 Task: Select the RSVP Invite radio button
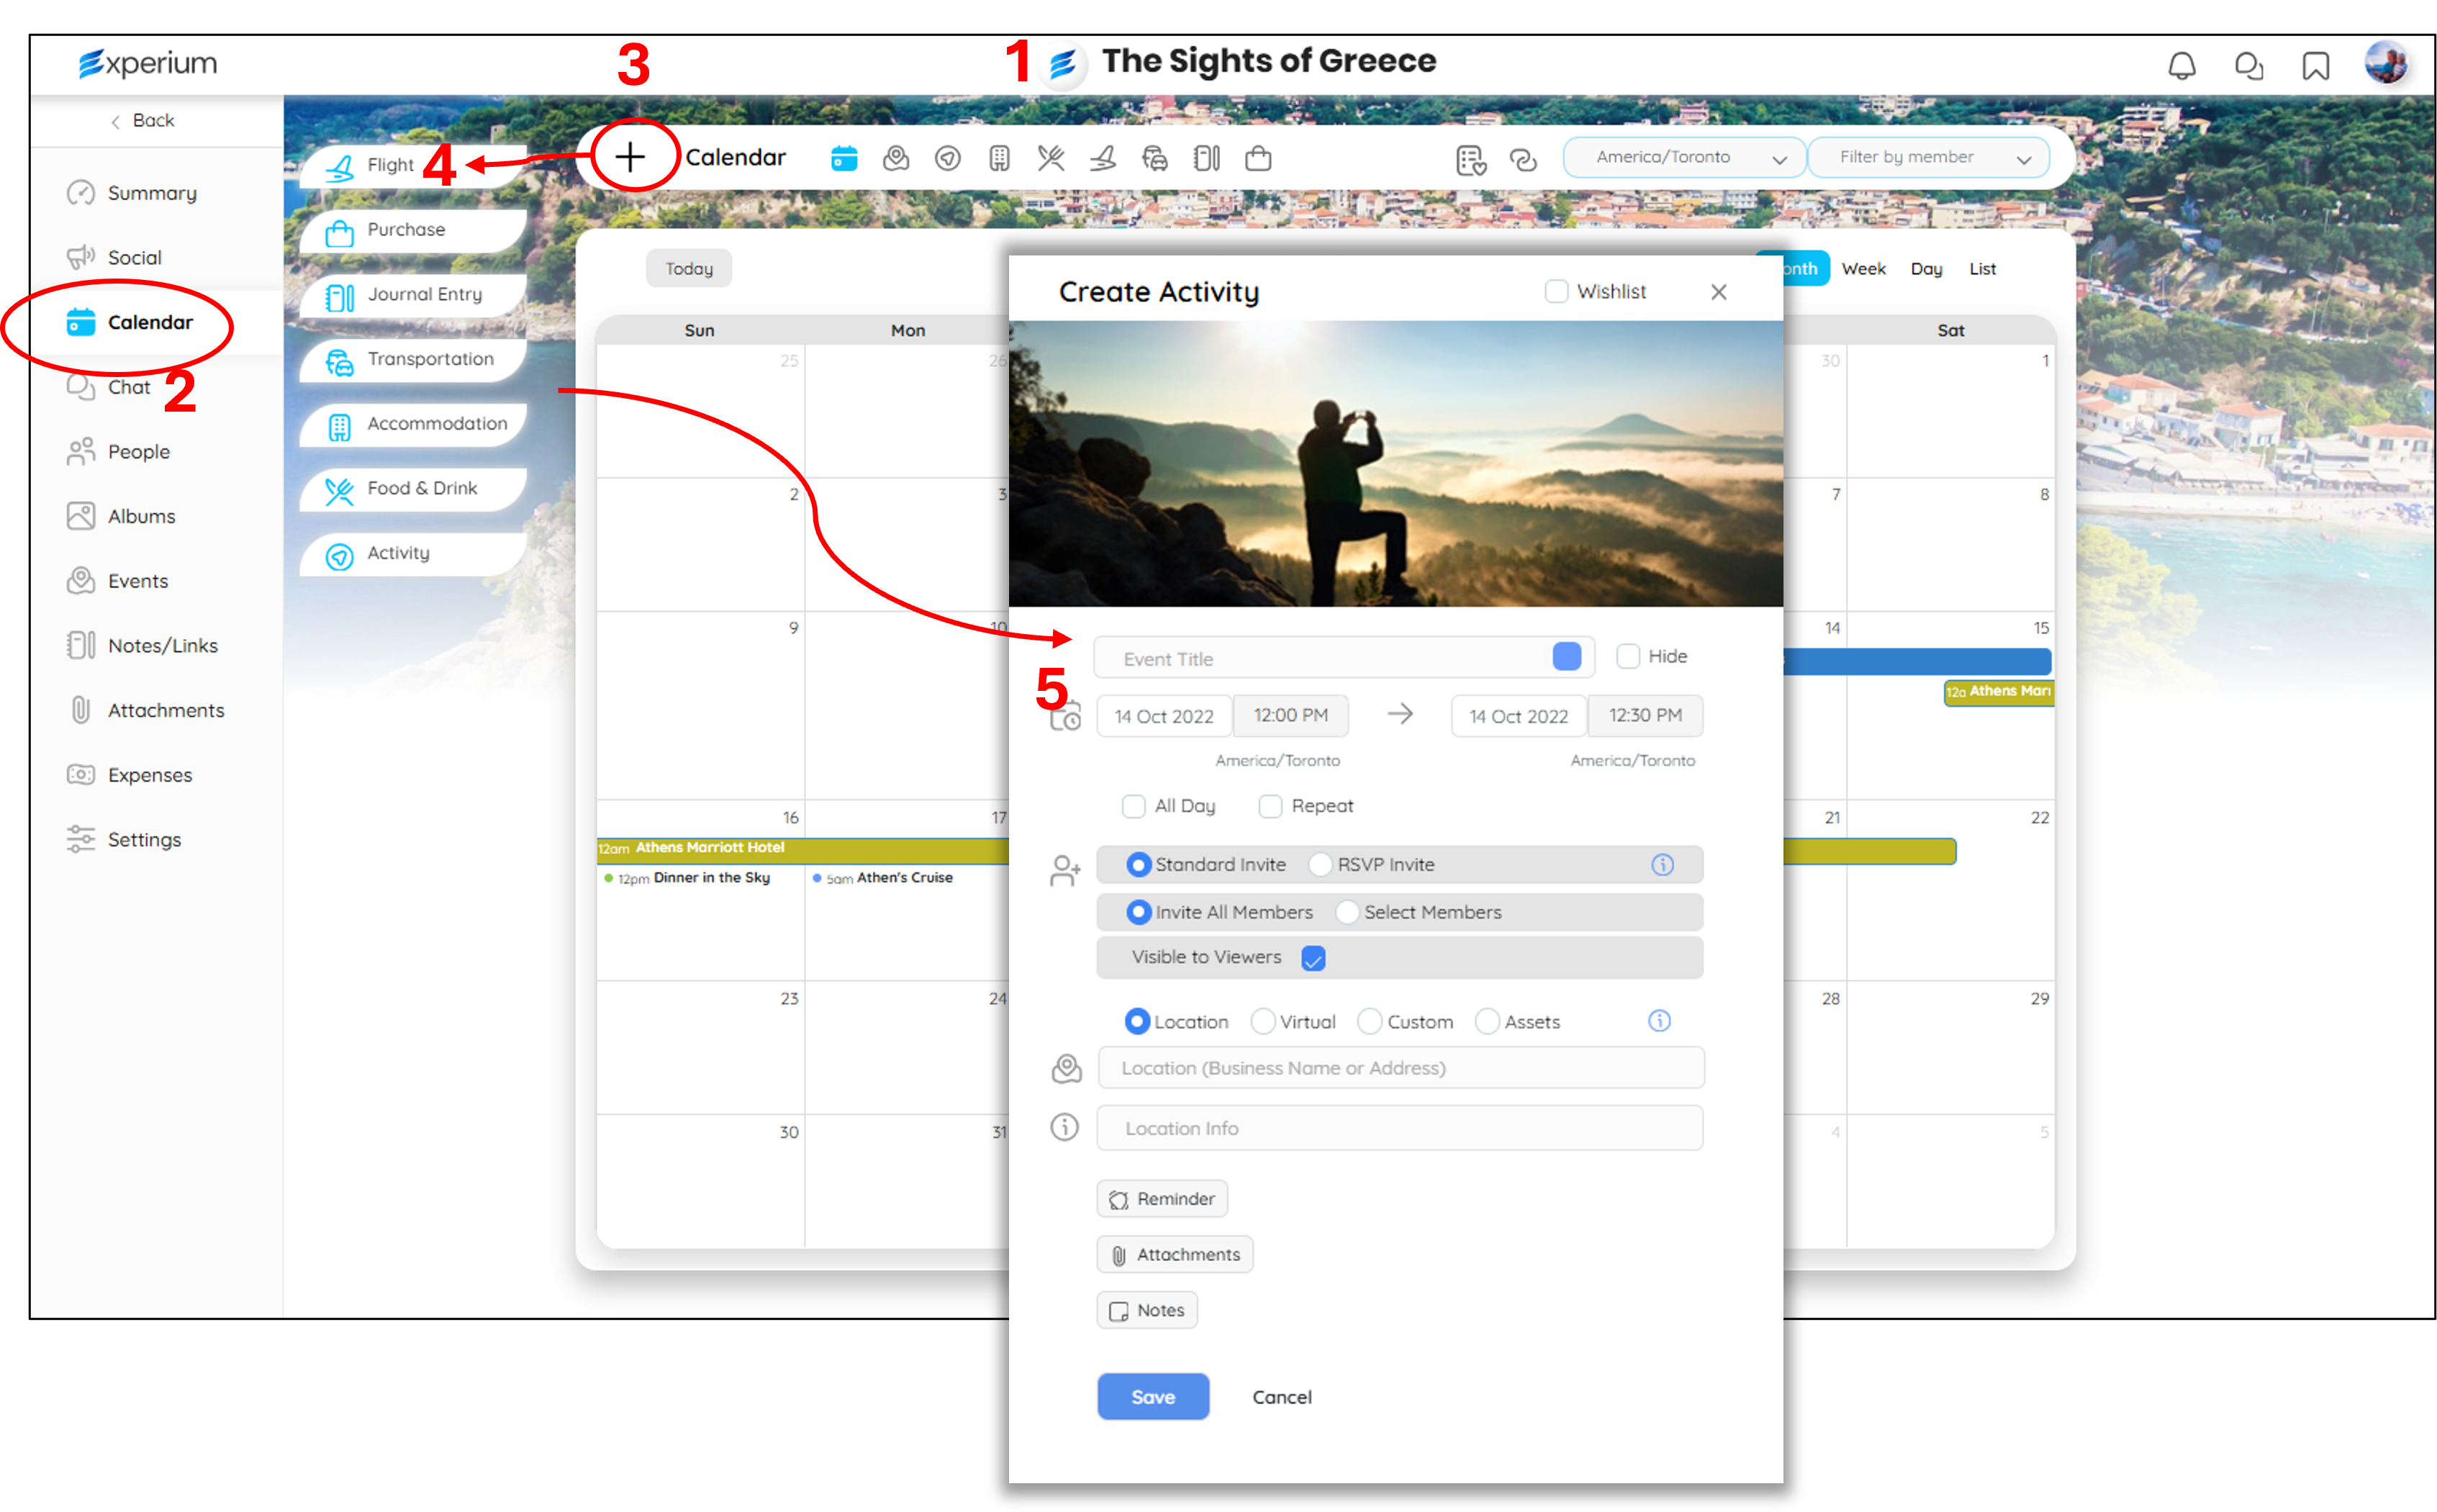point(1320,864)
